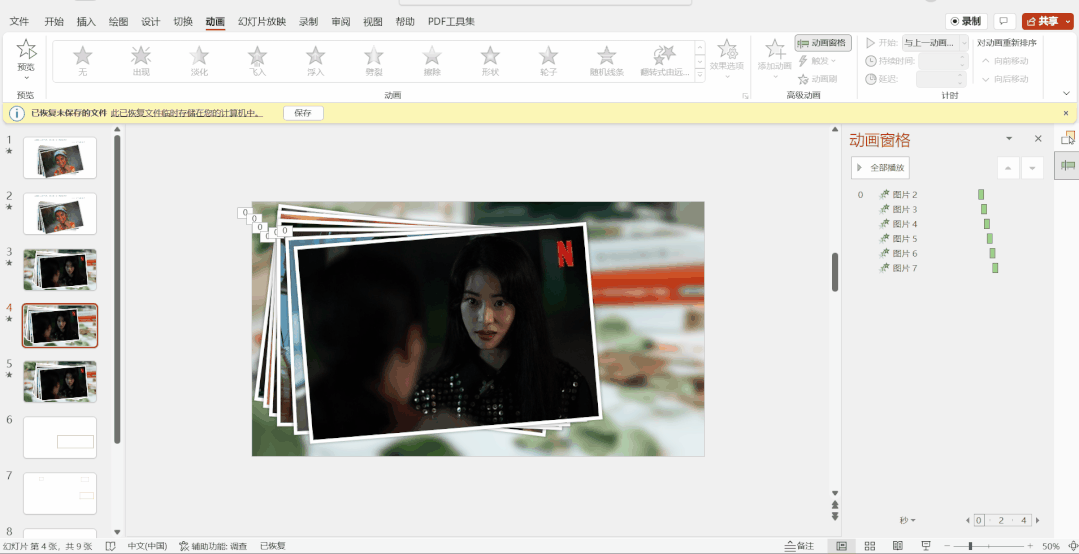1079x554 pixels.
Task: Open the 秒 (Seconds) timeline dropdown
Action: 908,520
